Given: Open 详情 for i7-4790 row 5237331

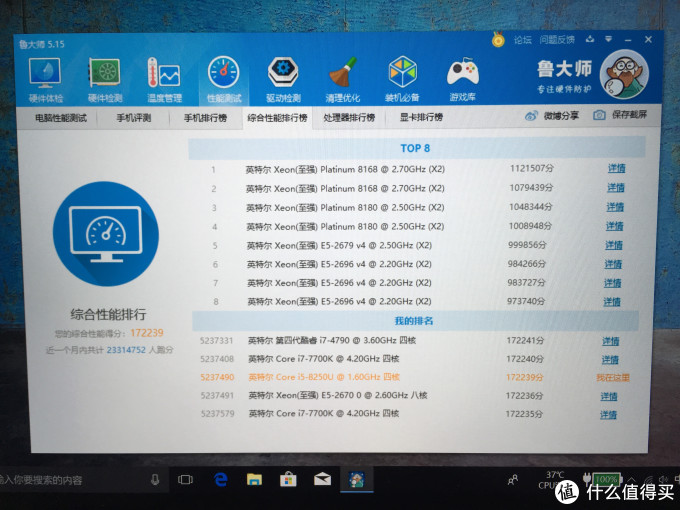Looking at the screenshot, I should point(610,341).
